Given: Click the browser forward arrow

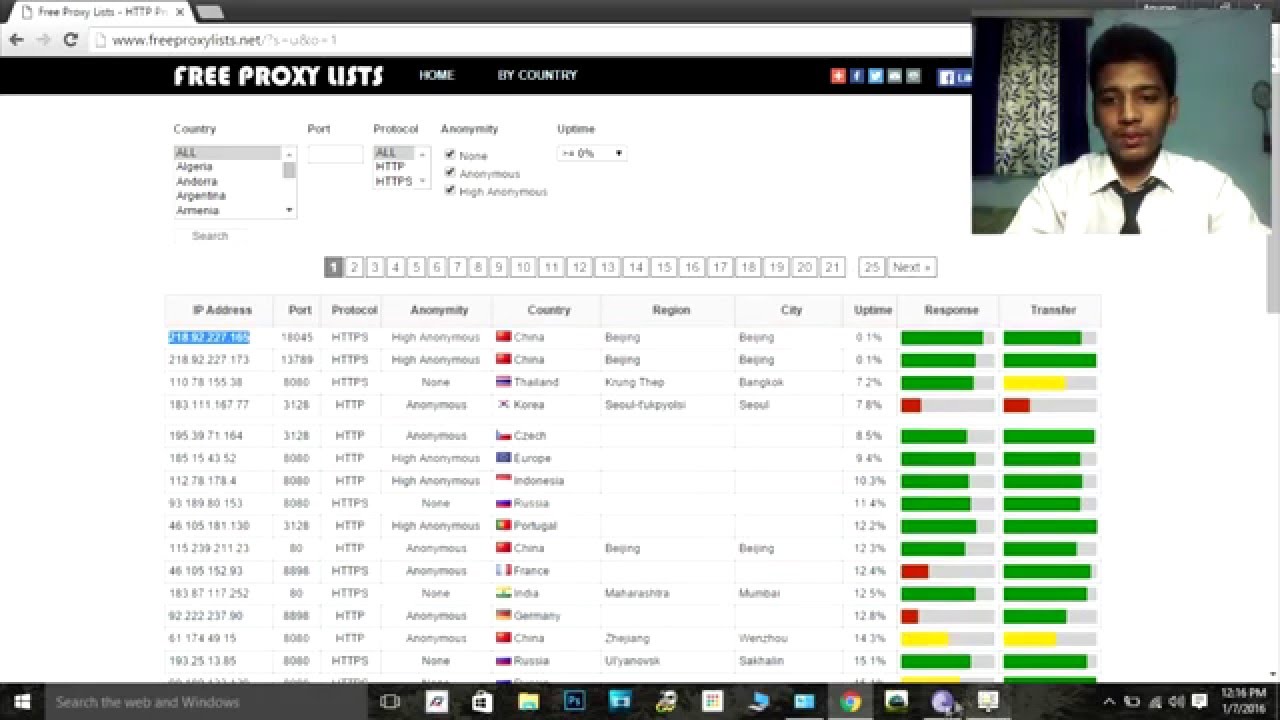Looking at the screenshot, I should pos(43,40).
